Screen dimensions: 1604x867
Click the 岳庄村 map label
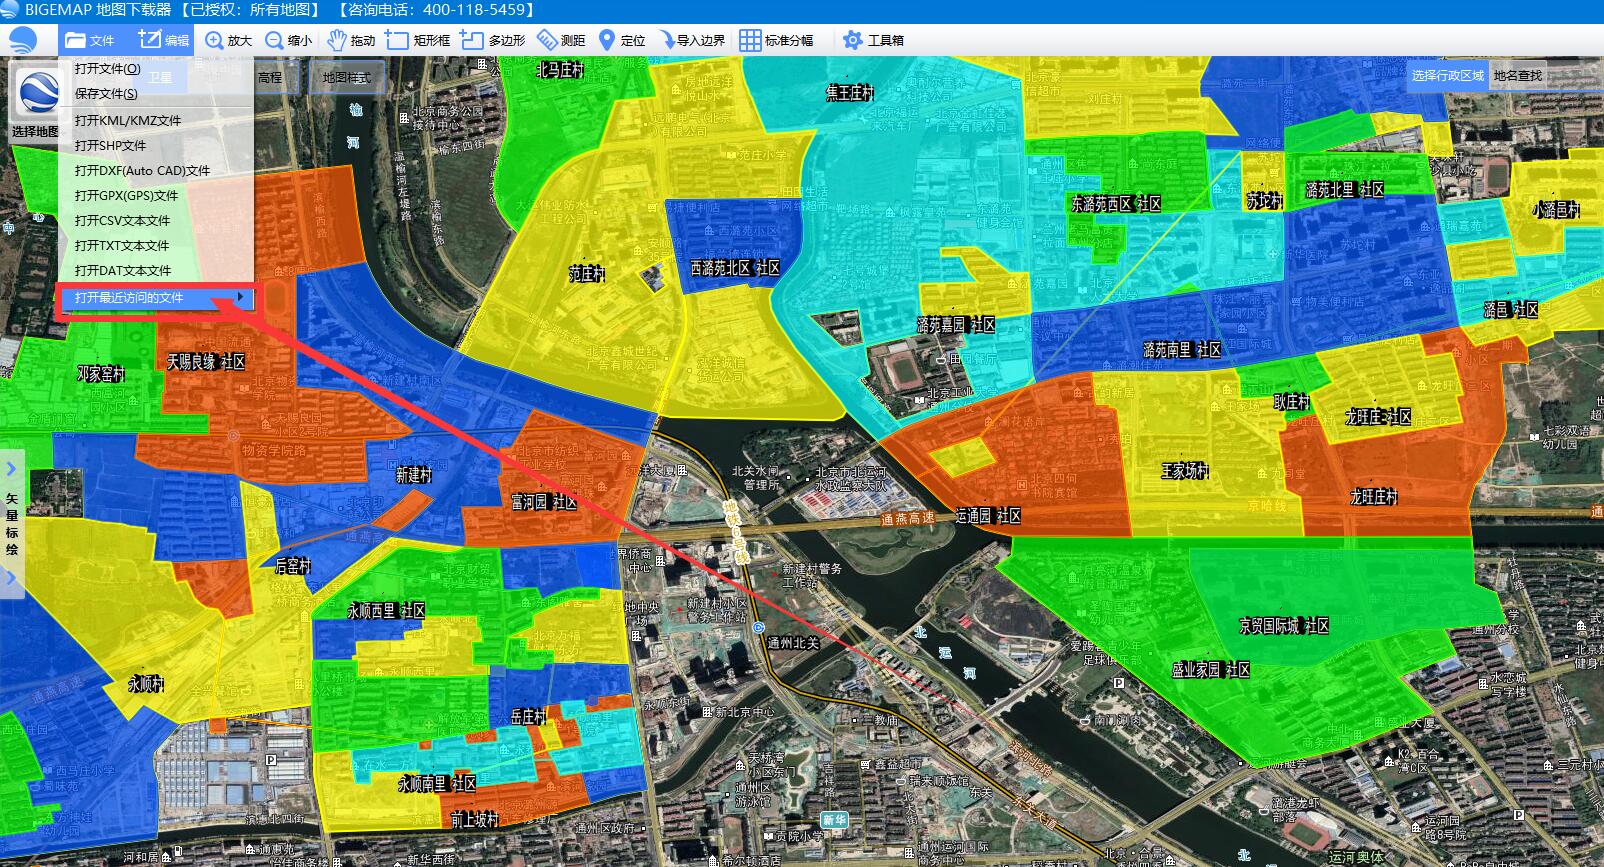point(528,717)
